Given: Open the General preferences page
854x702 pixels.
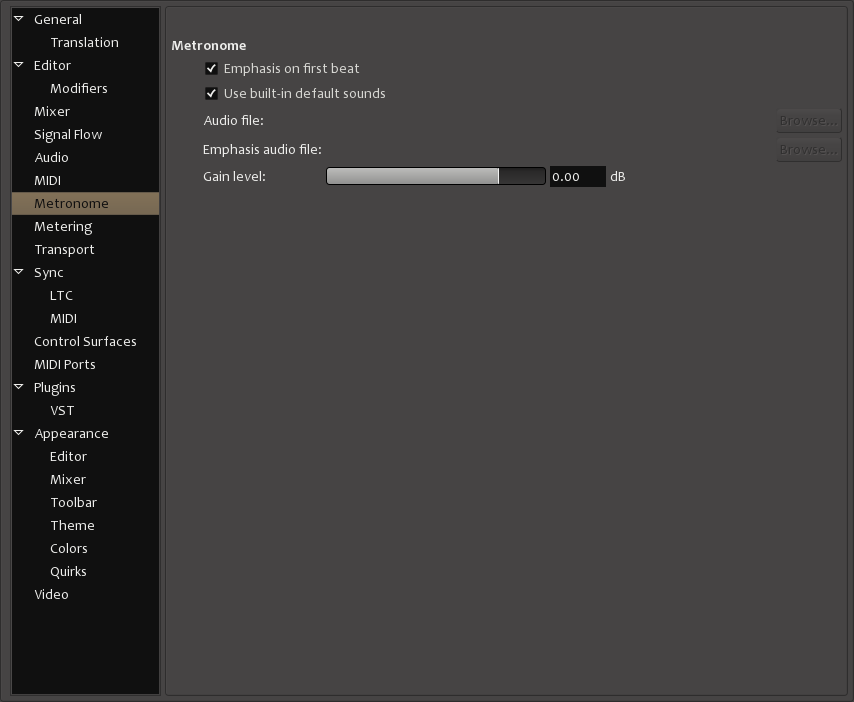Looking at the screenshot, I should tap(58, 20).
